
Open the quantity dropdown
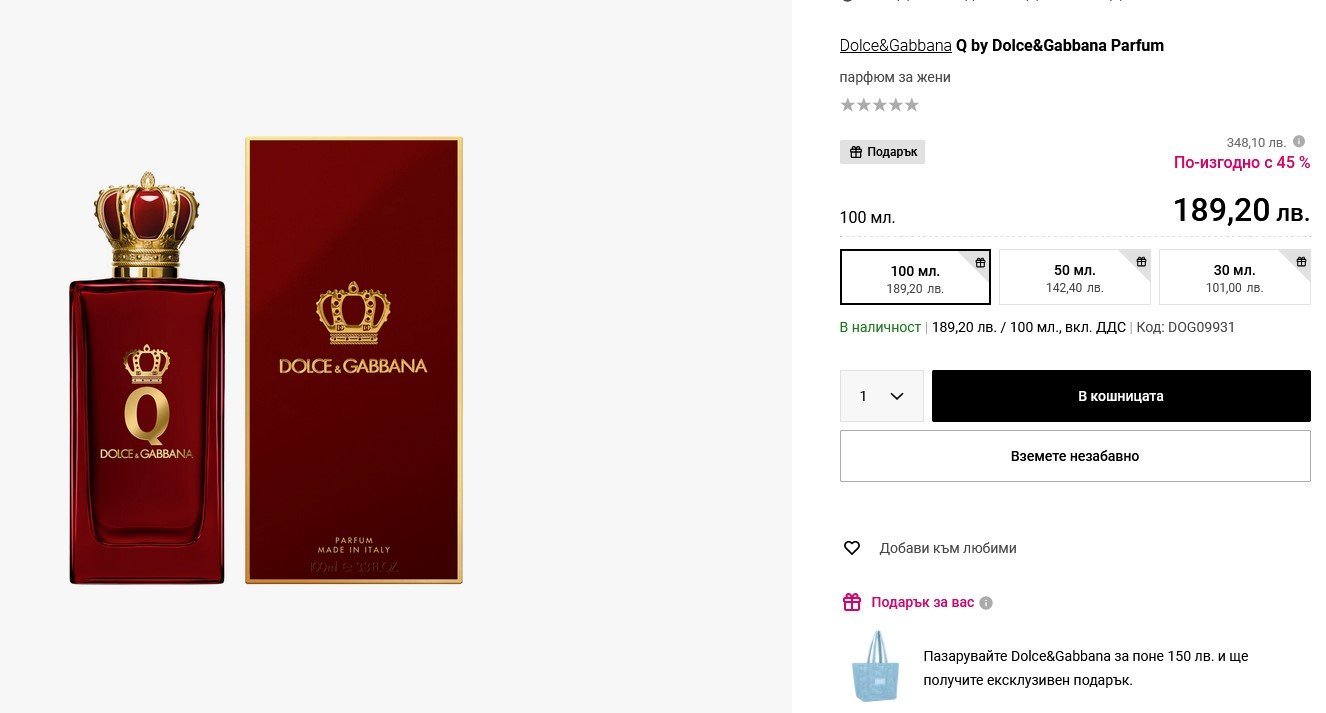[x=881, y=396]
